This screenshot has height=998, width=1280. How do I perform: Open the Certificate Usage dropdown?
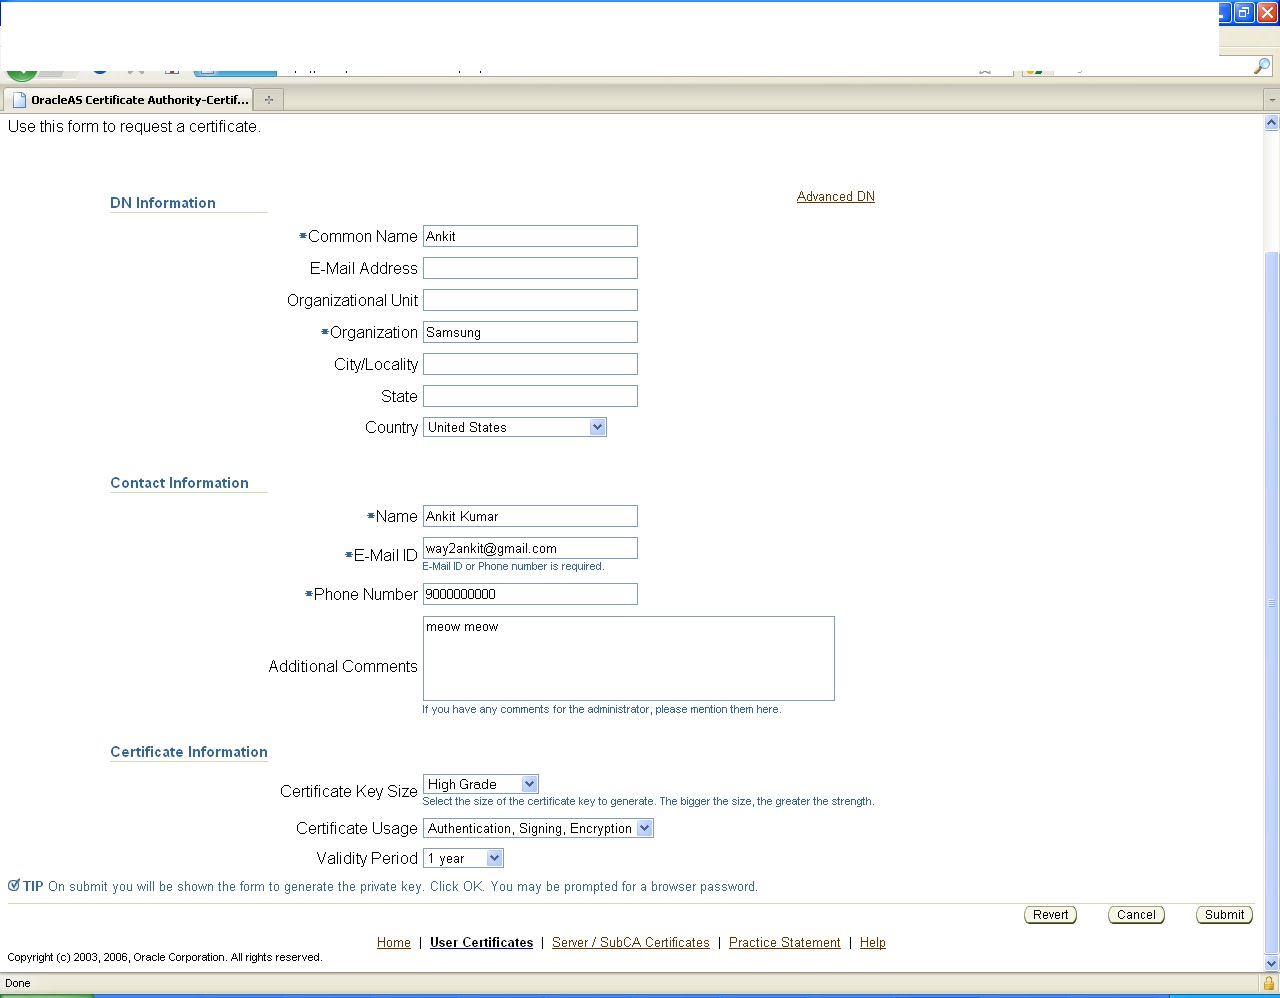coord(538,828)
